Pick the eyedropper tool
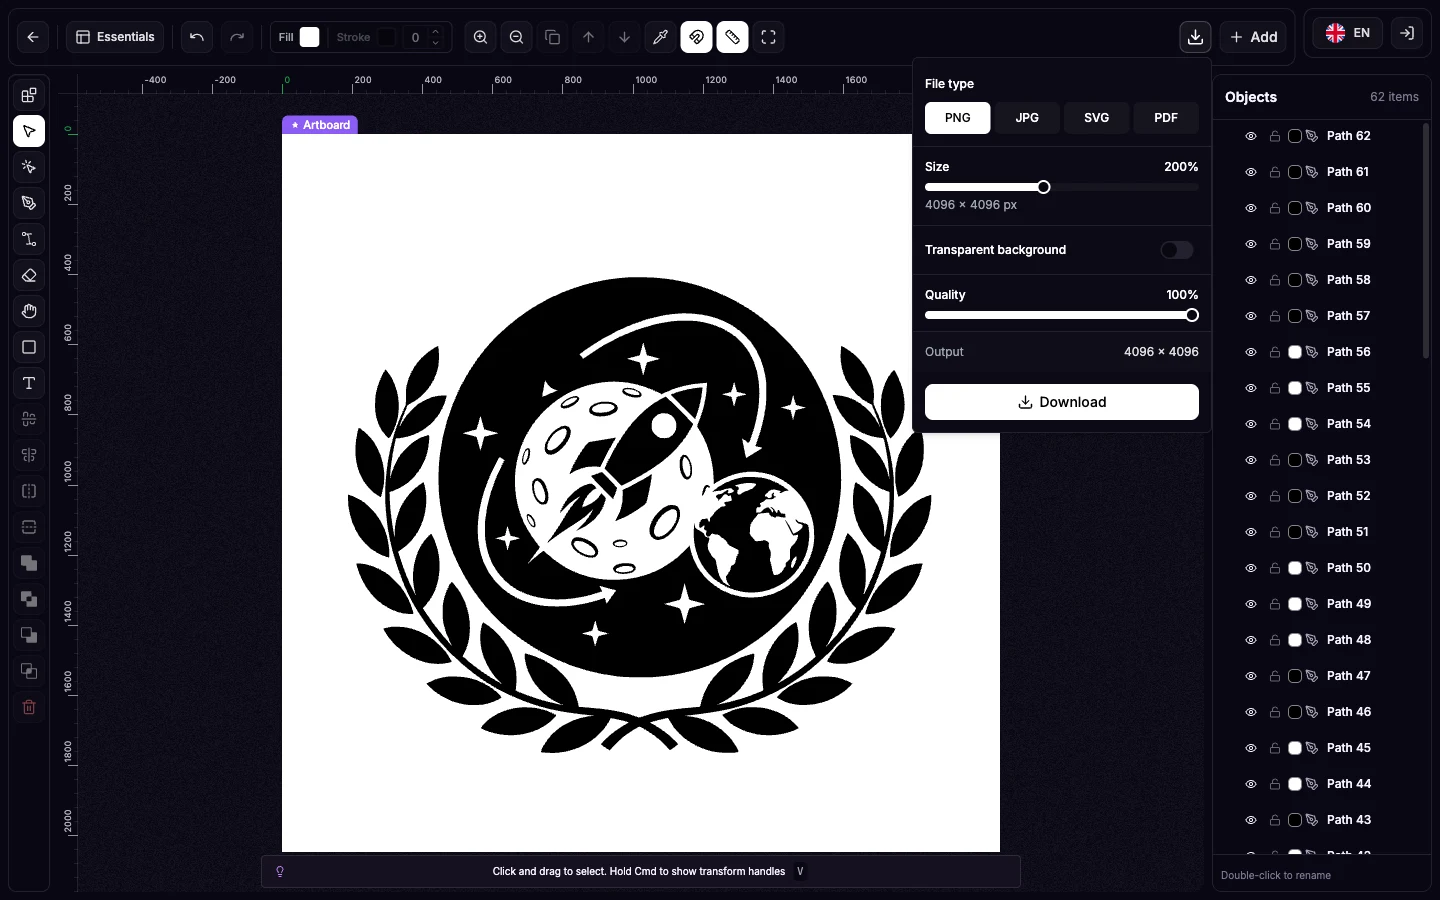 (661, 37)
